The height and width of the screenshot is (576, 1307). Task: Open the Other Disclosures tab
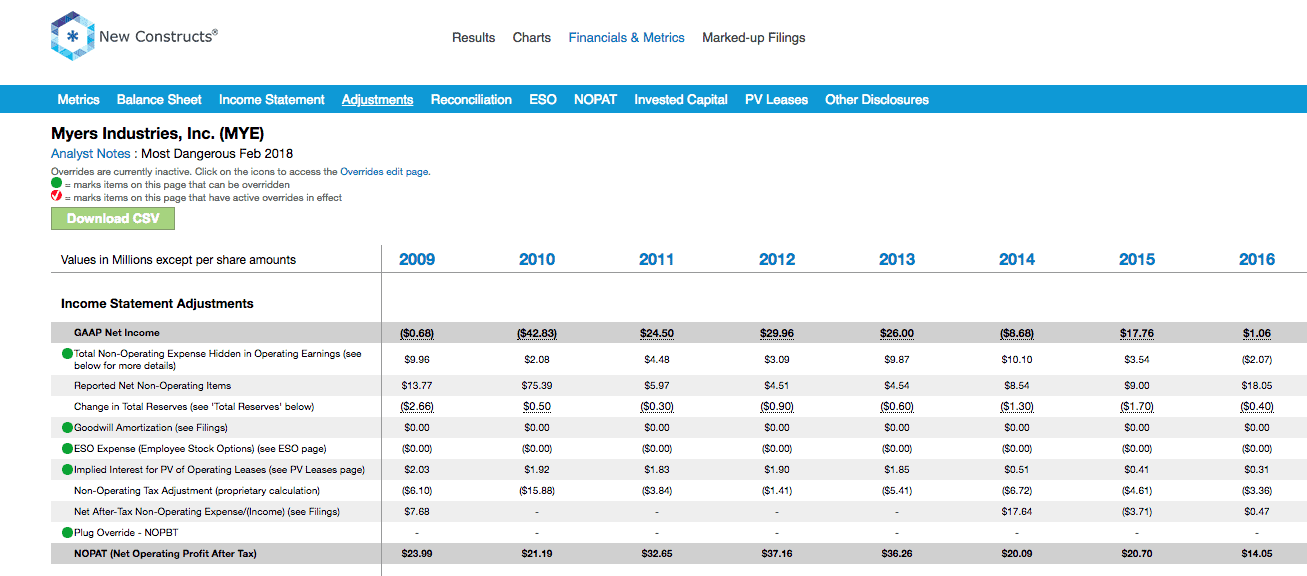(x=877, y=100)
